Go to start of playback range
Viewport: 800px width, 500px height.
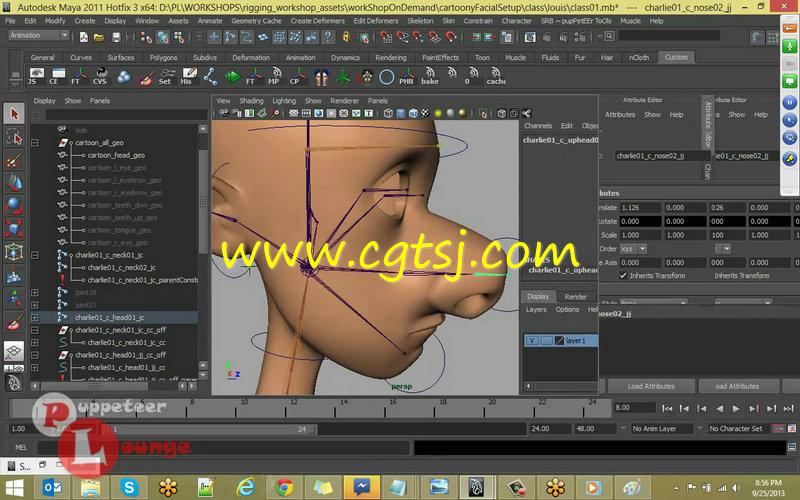pos(666,408)
